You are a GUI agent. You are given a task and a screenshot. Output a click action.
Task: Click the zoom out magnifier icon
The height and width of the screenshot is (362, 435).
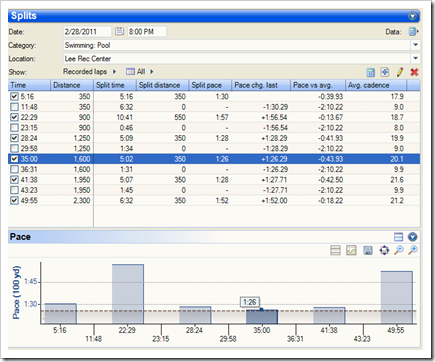tap(399, 250)
